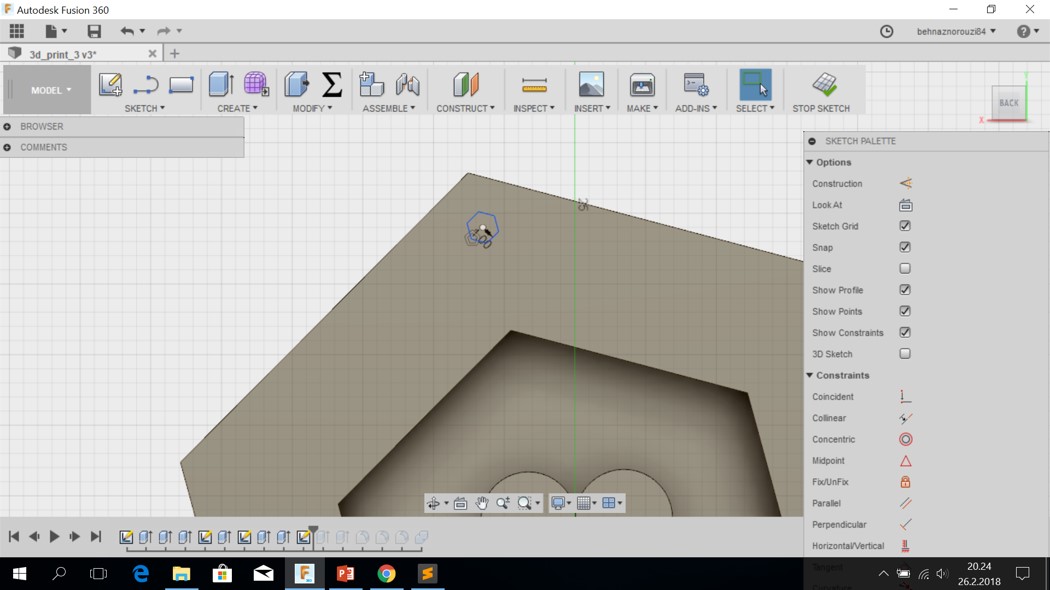Viewport: 1050px width, 590px height.
Task: Expand the COMMENTS panel
Action: tap(7, 147)
